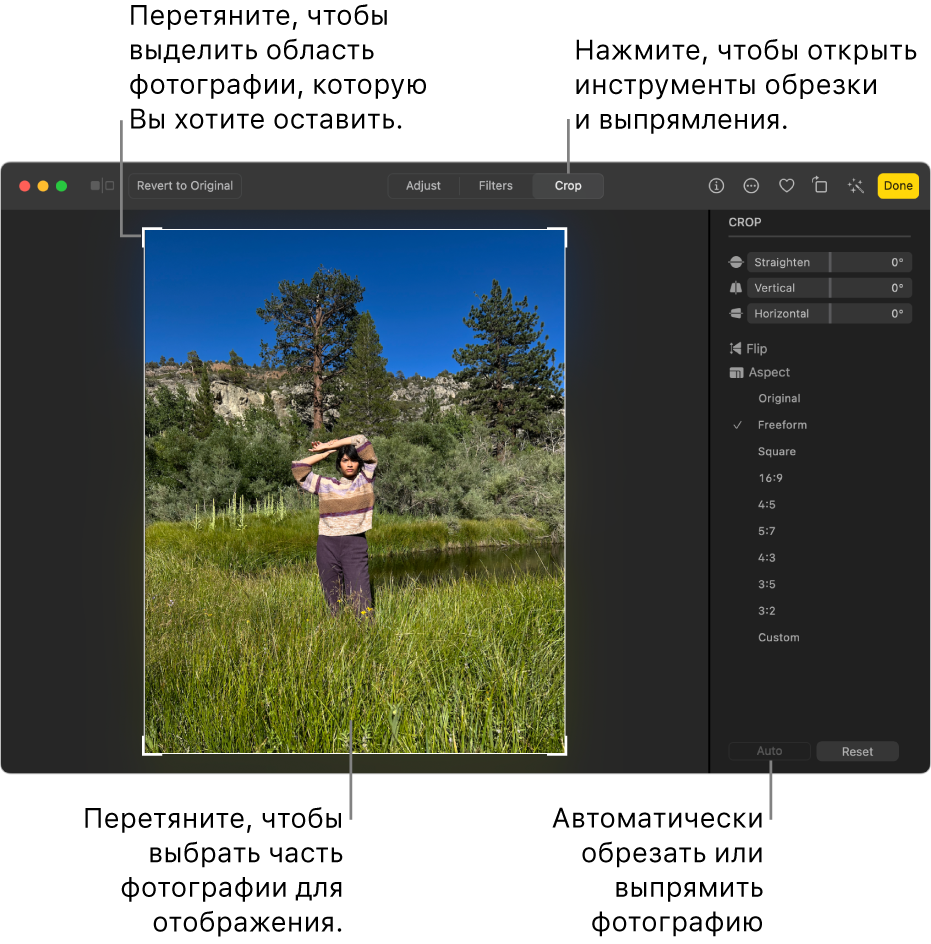Viewport: 931px width, 944px height.
Task: Click the Vertical perspective icon
Action: [736, 288]
